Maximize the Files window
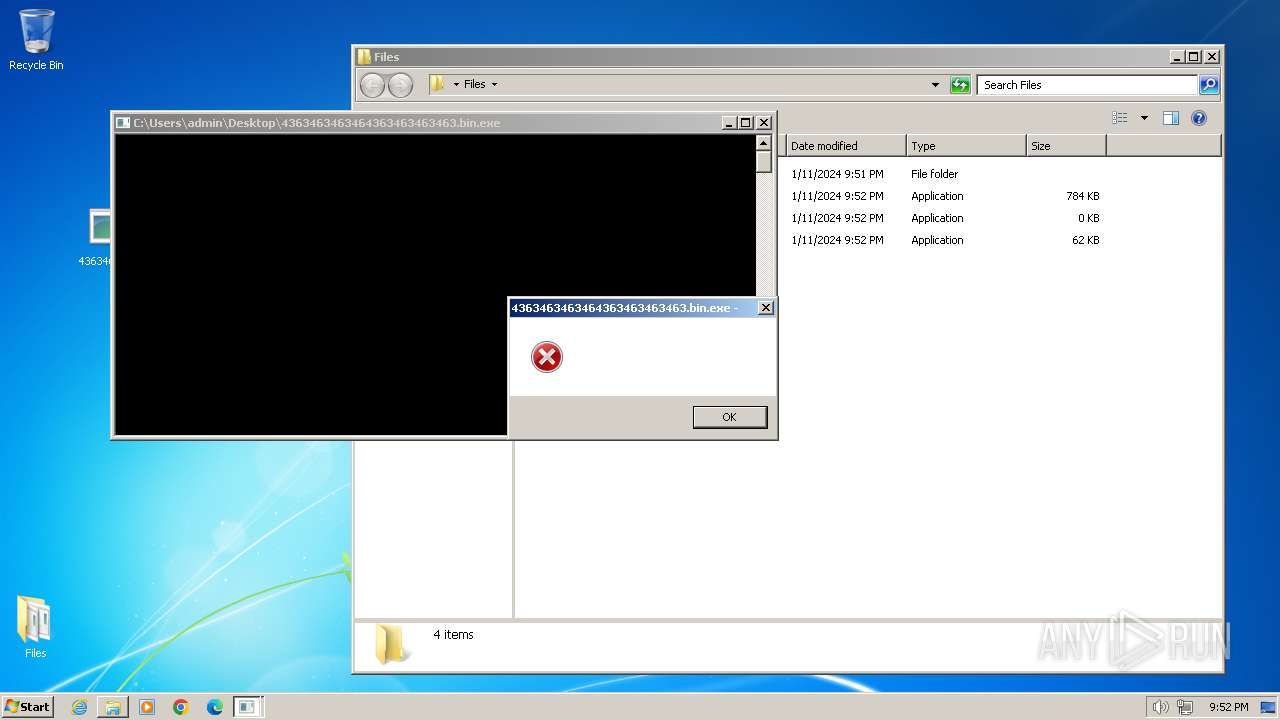Image resolution: width=1280 pixels, height=720 pixels. pos(1194,57)
